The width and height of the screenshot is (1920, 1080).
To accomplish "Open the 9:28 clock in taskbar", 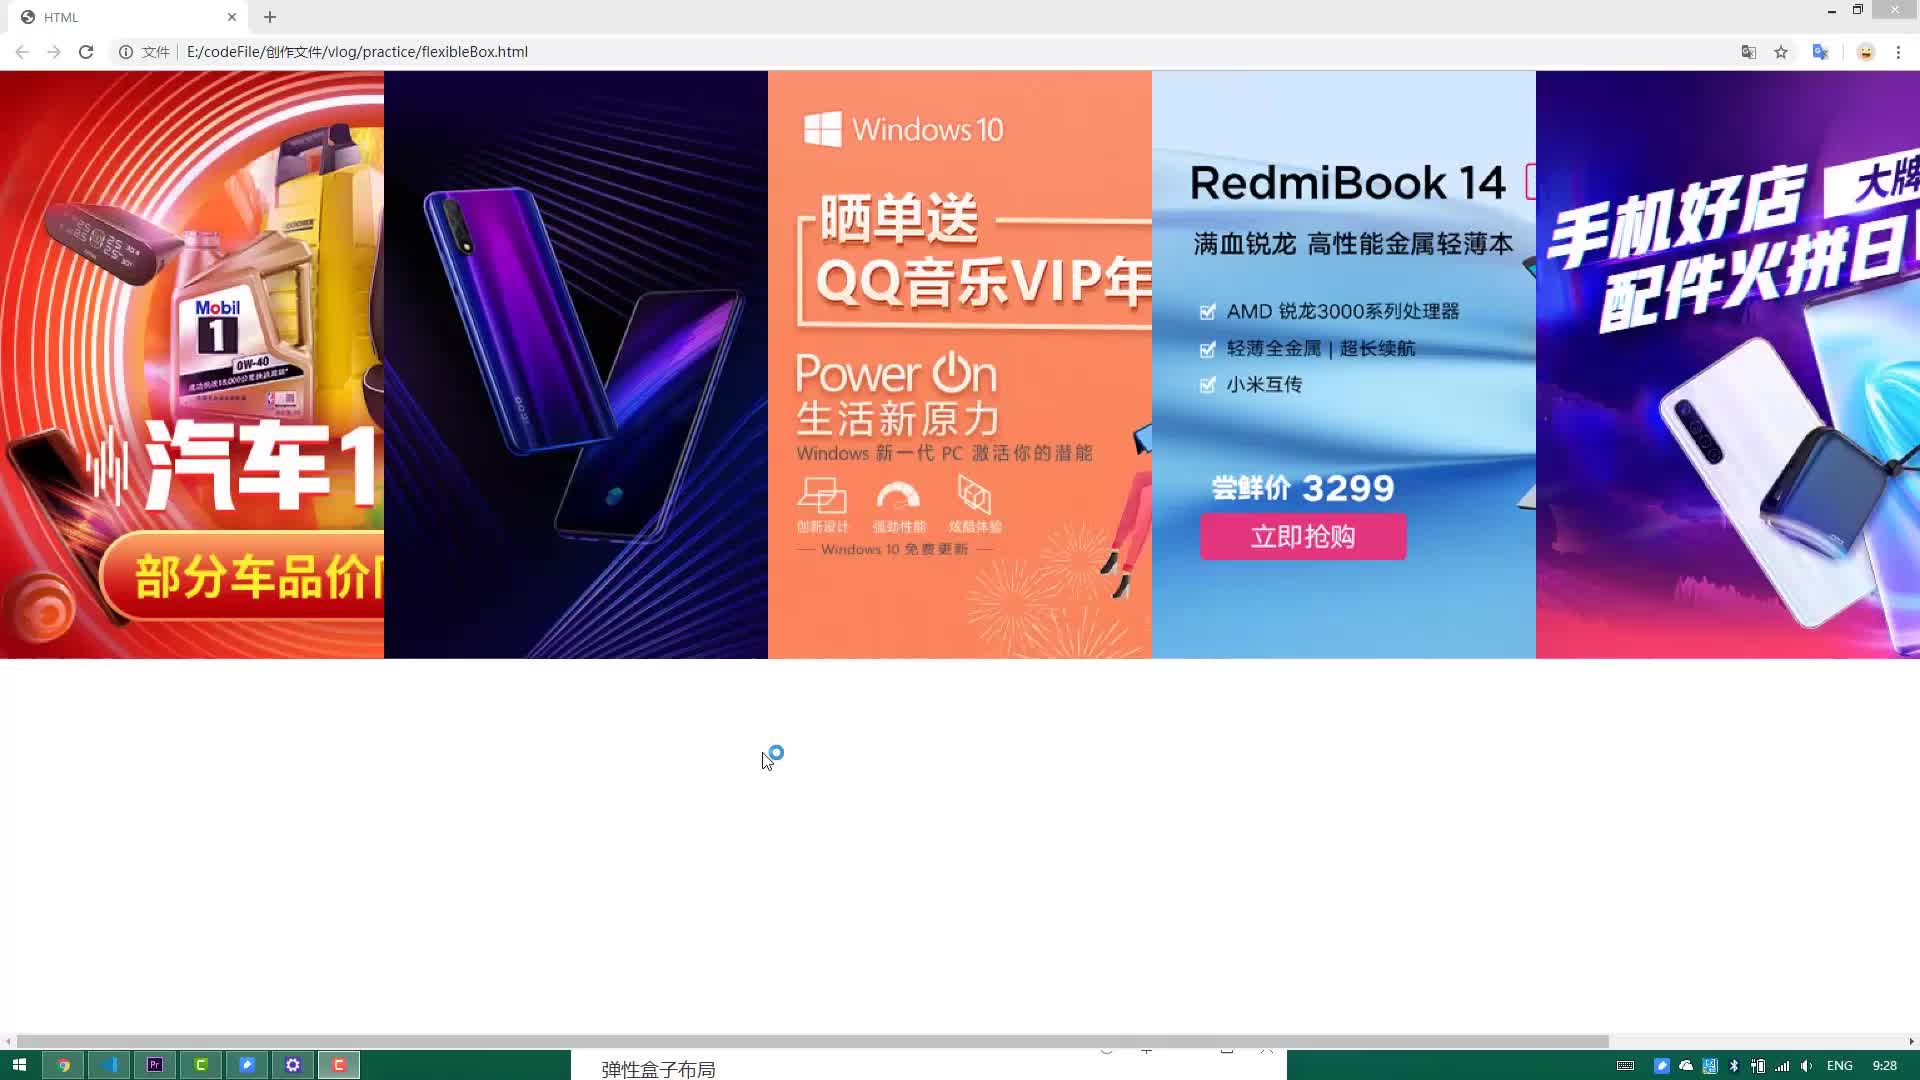I will point(1885,1066).
